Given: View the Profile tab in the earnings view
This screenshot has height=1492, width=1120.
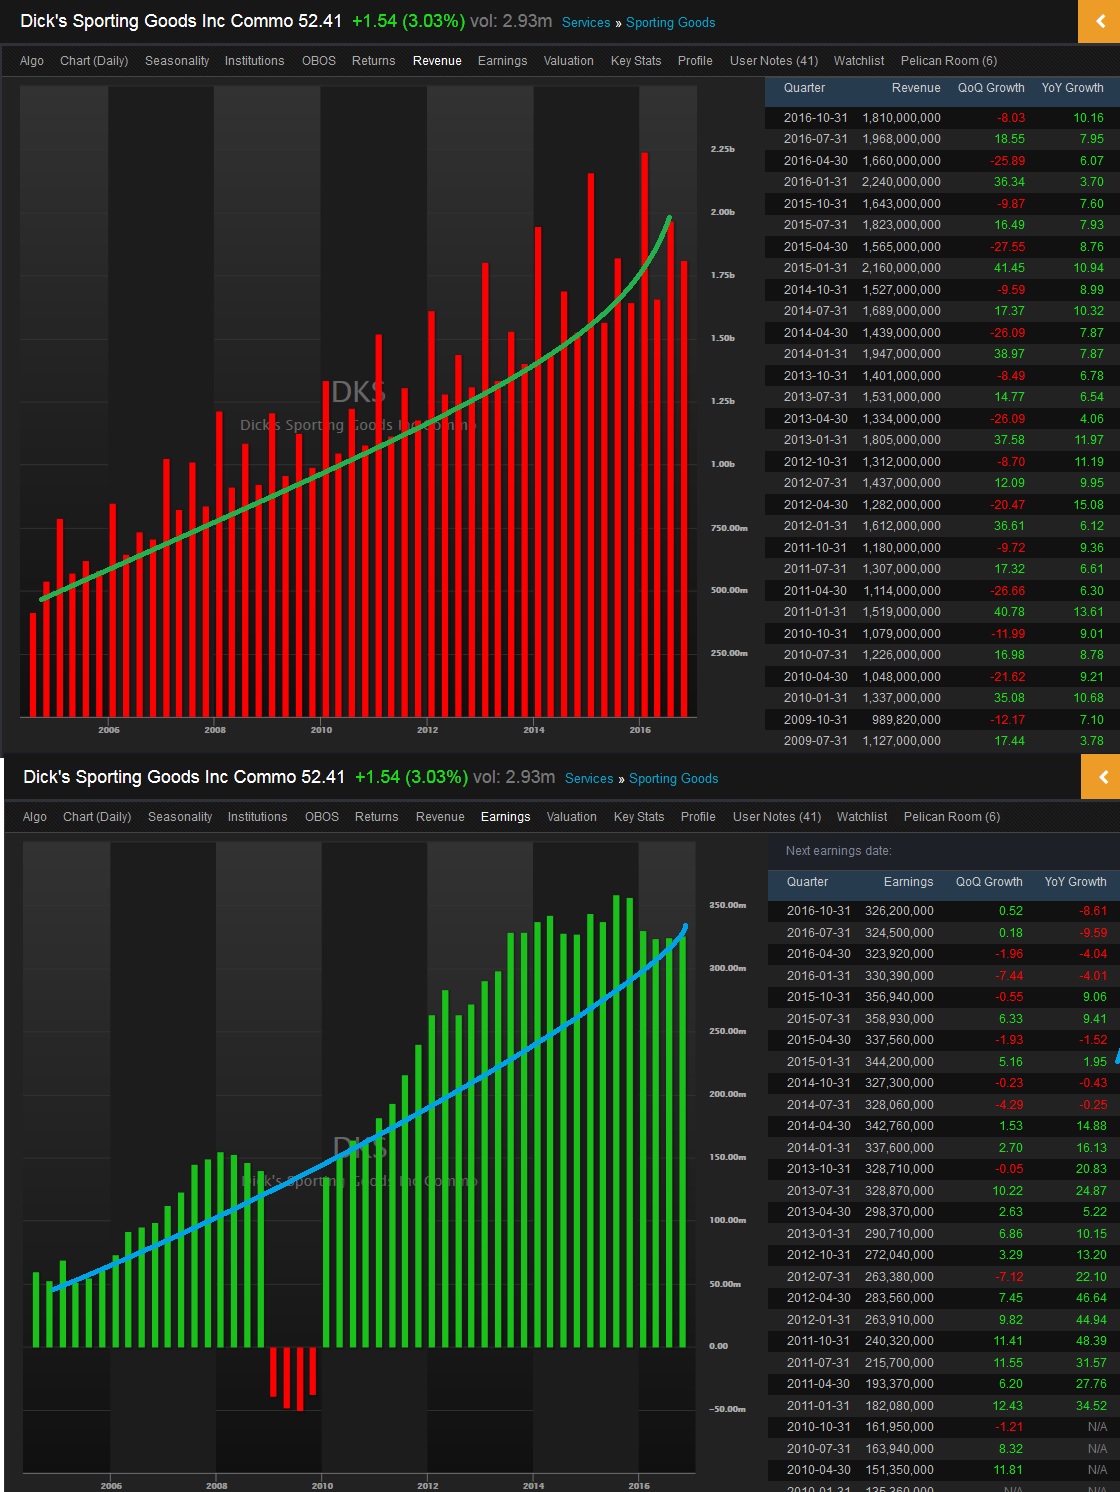Looking at the screenshot, I should point(698,817).
